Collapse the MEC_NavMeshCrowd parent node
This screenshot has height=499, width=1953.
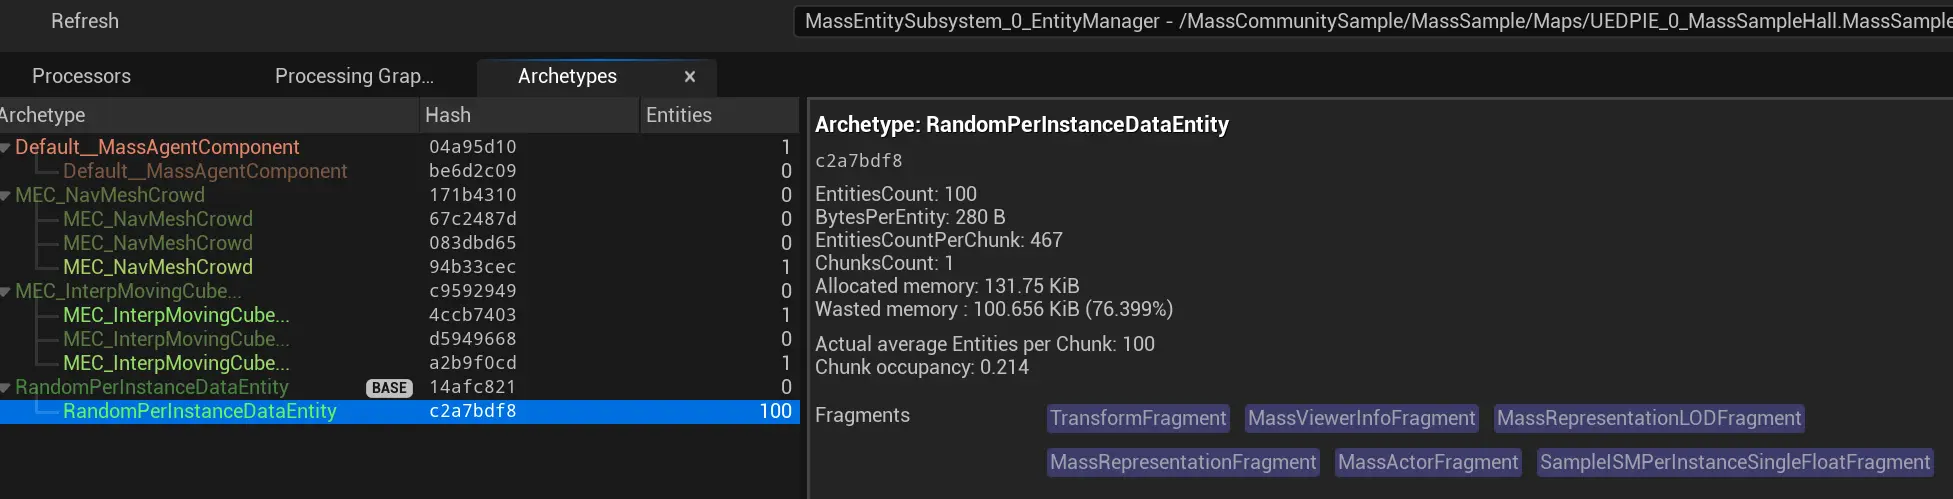tap(6, 196)
